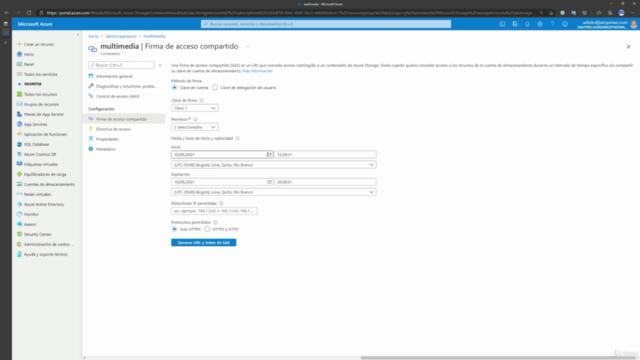This screenshot has width=640, height=360.
Task: Open help question mark icon
Action: tap(552, 24)
